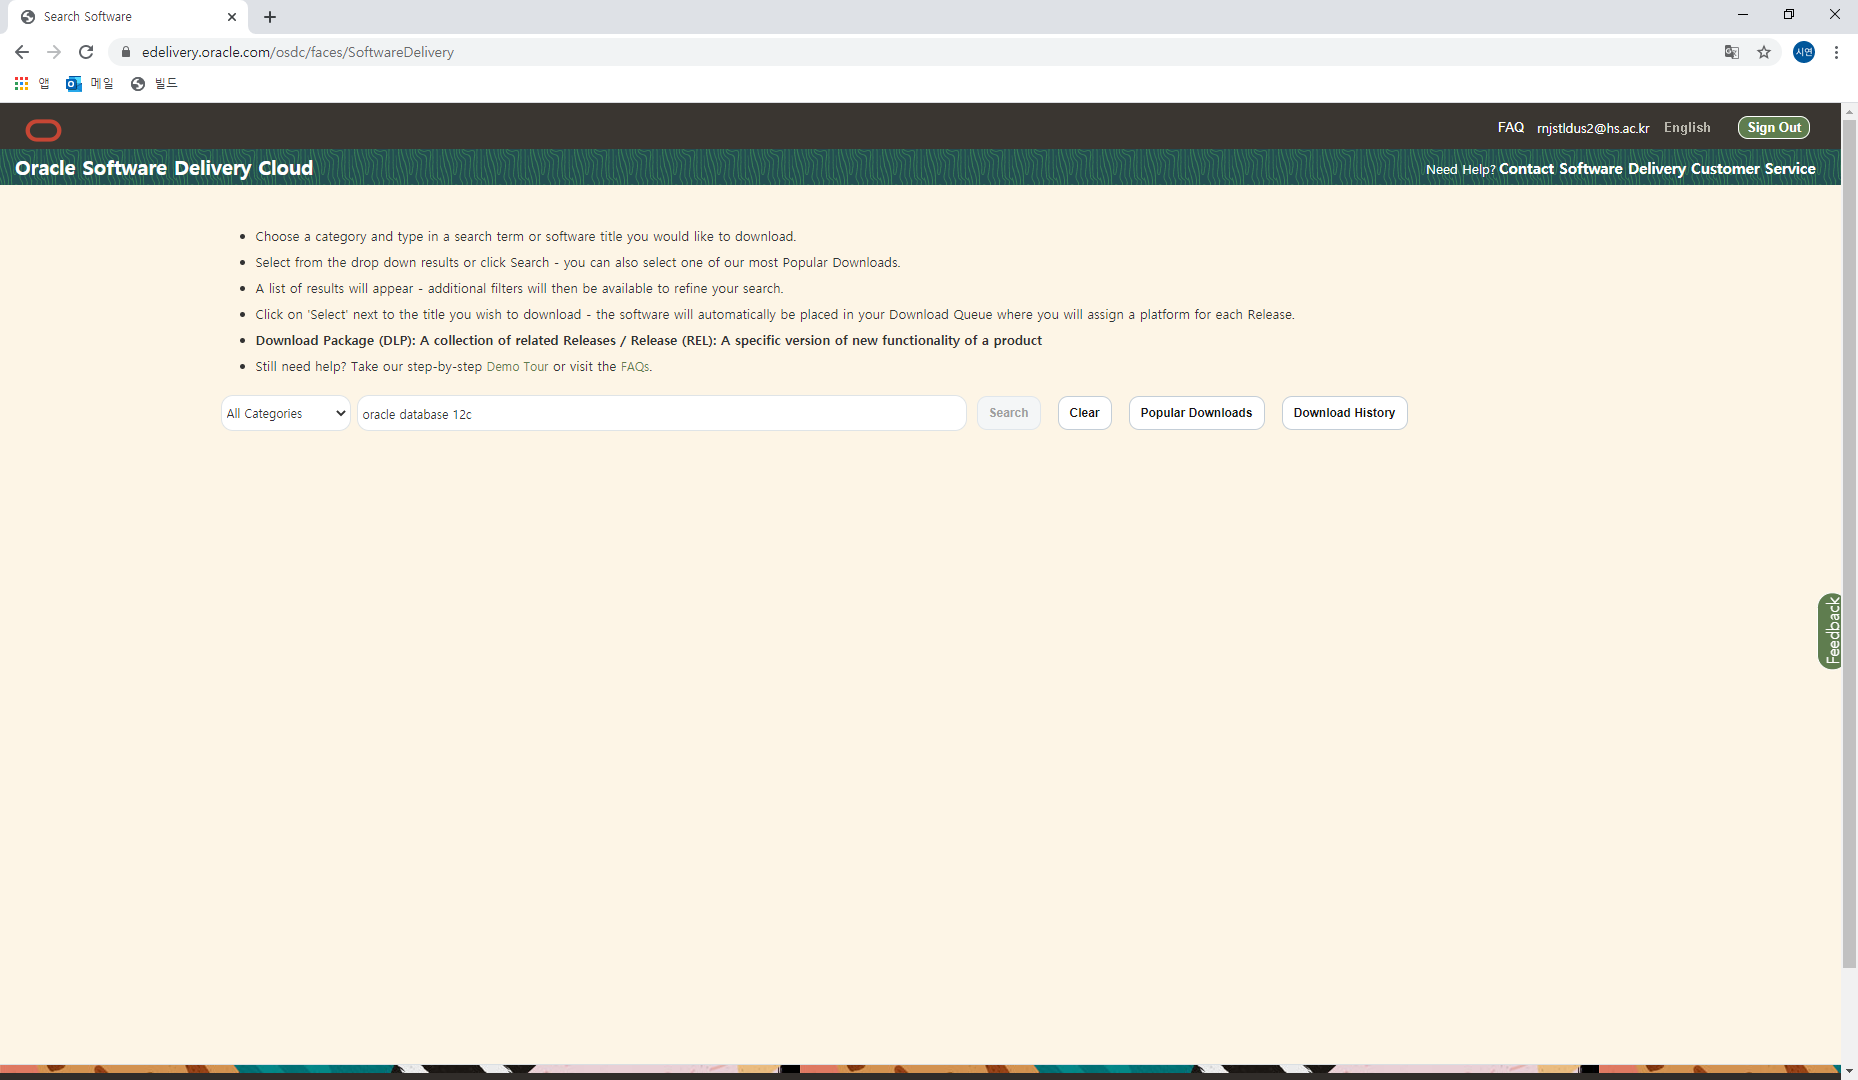
Task: Open Popular Downloads
Action: (x=1196, y=413)
